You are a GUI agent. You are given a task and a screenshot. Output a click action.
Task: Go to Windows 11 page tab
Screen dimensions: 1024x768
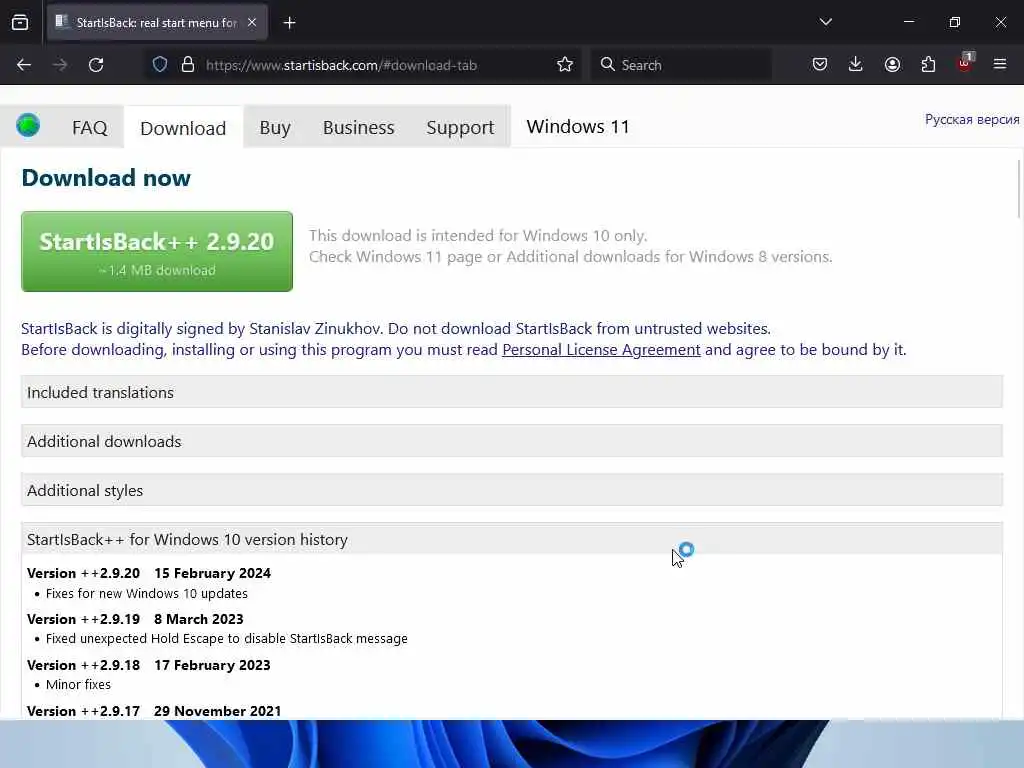tap(578, 127)
